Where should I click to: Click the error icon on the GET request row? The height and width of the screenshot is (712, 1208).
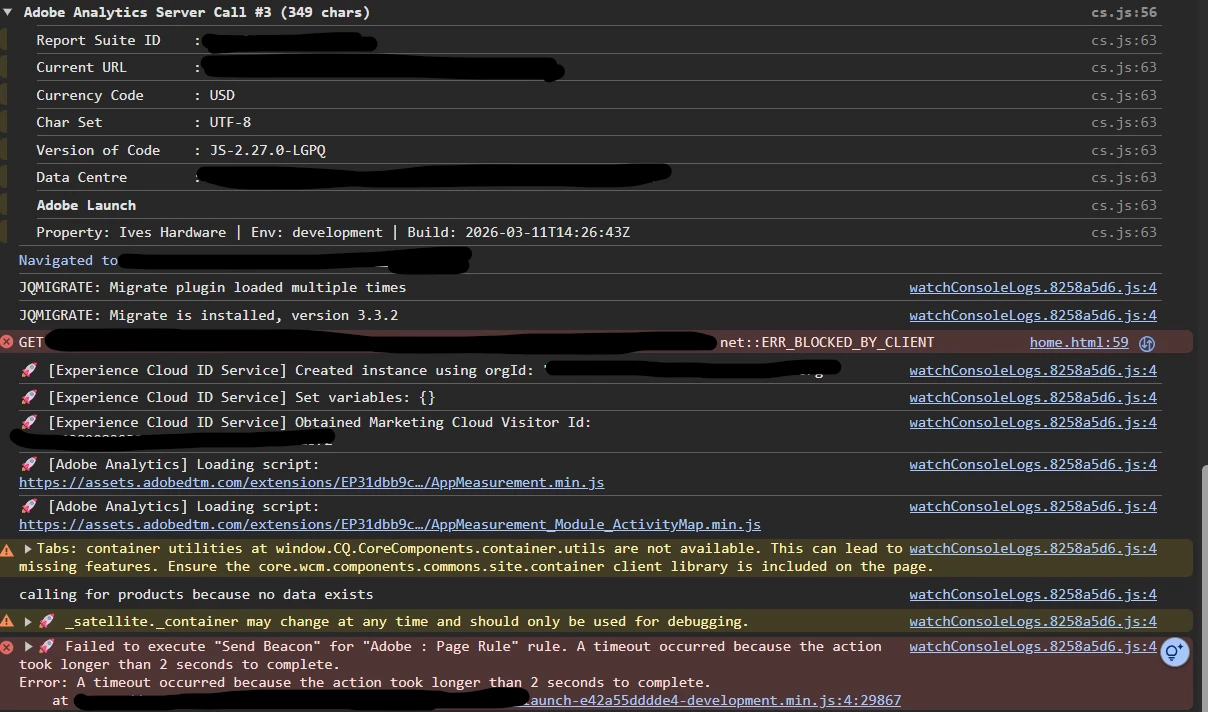7,342
